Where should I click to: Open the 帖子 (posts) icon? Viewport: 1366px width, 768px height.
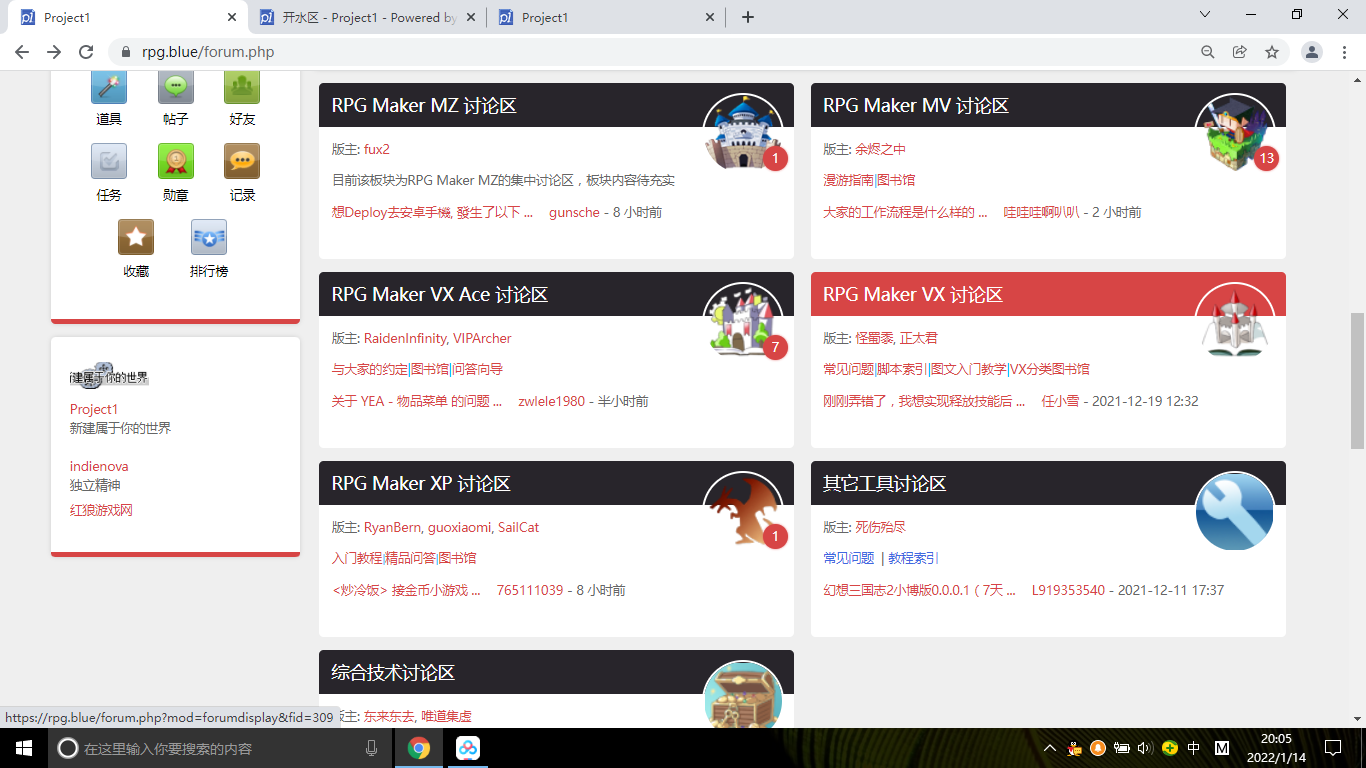pyautogui.click(x=176, y=87)
